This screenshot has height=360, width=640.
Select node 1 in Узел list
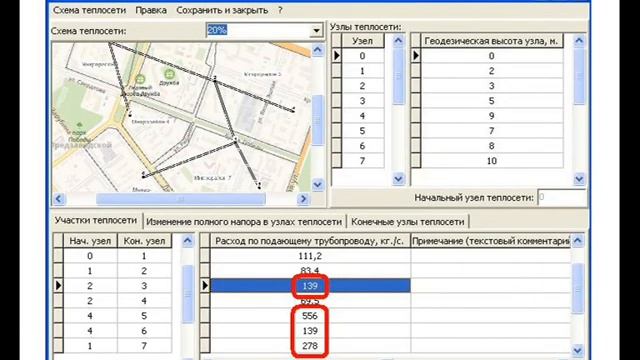click(x=362, y=71)
